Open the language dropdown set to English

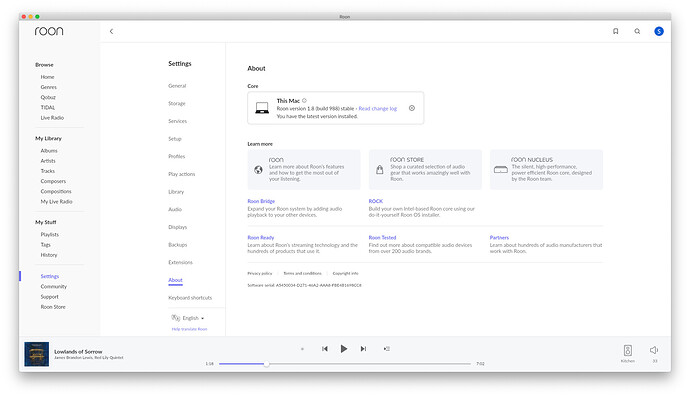click(193, 318)
